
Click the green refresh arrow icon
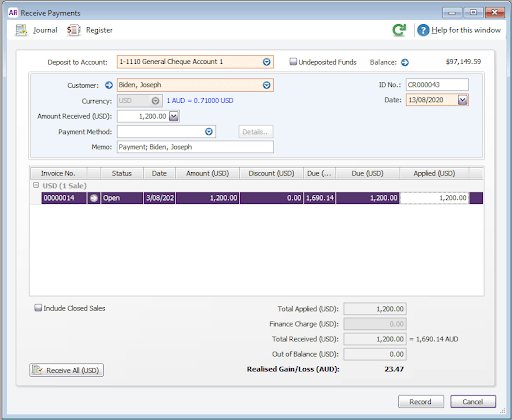pyautogui.click(x=399, y=30)
